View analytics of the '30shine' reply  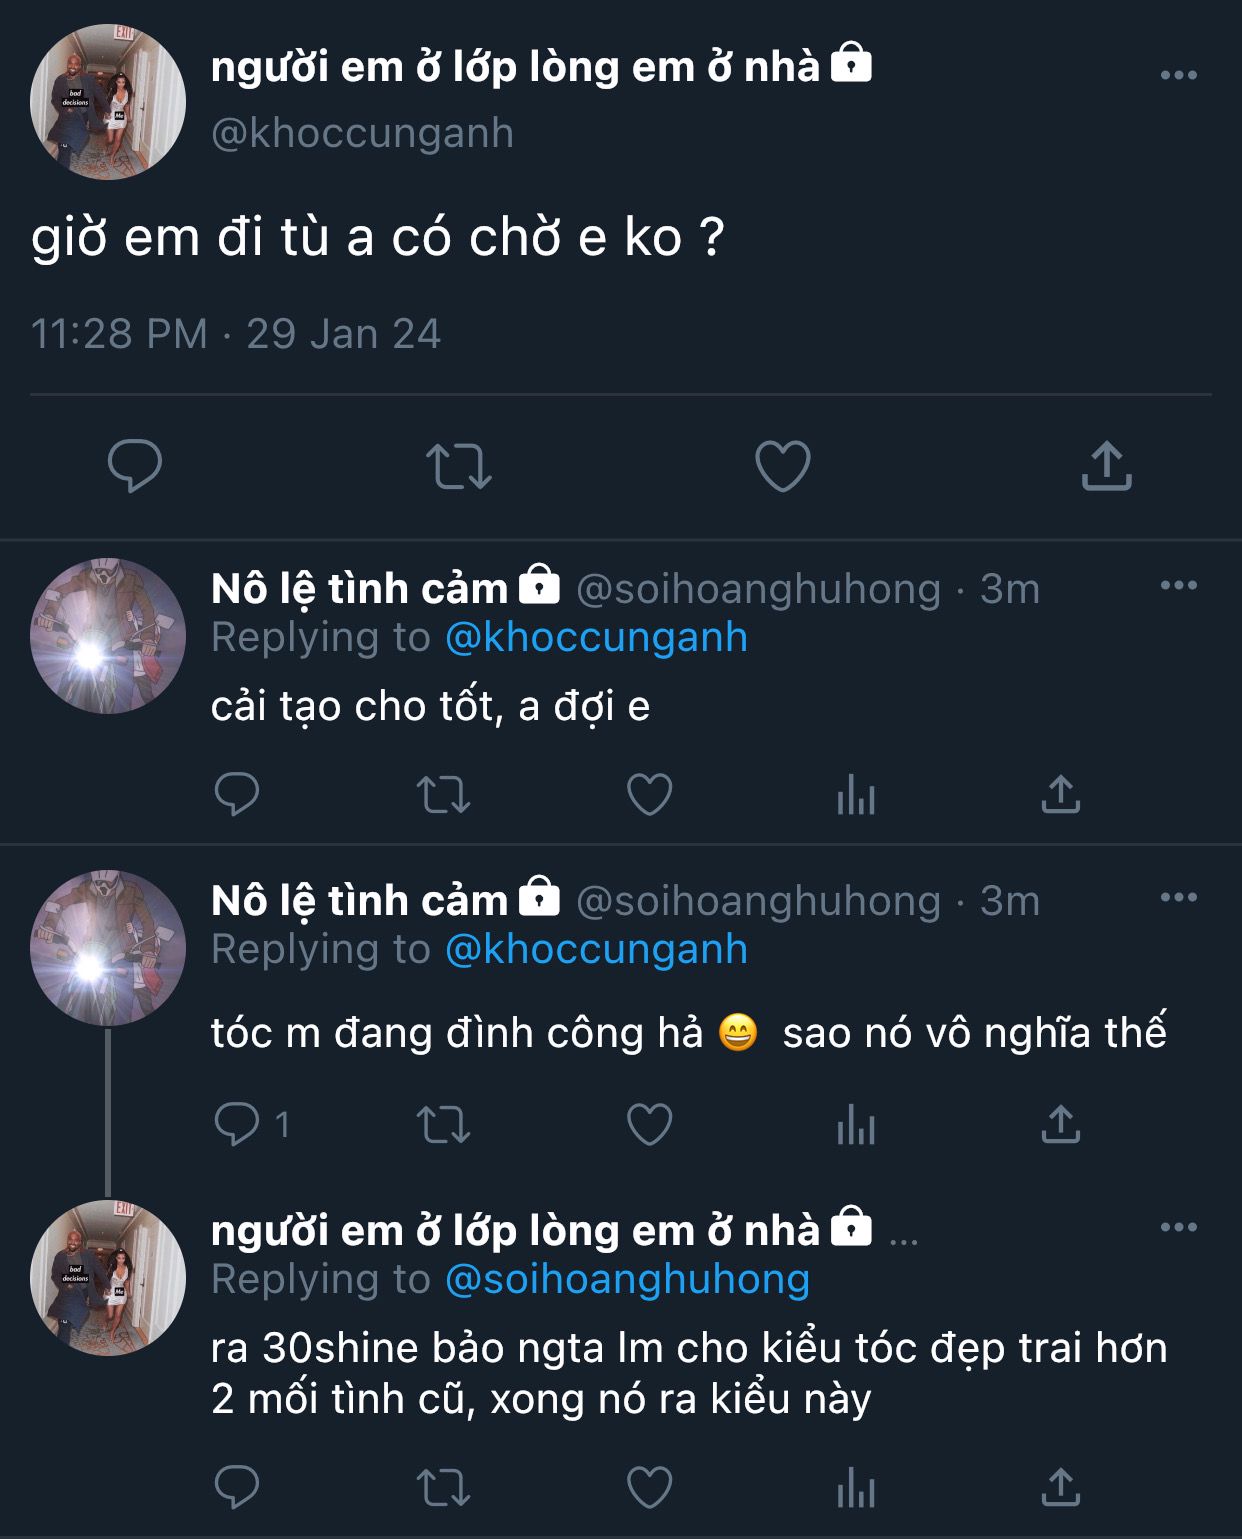[856, 1489]
